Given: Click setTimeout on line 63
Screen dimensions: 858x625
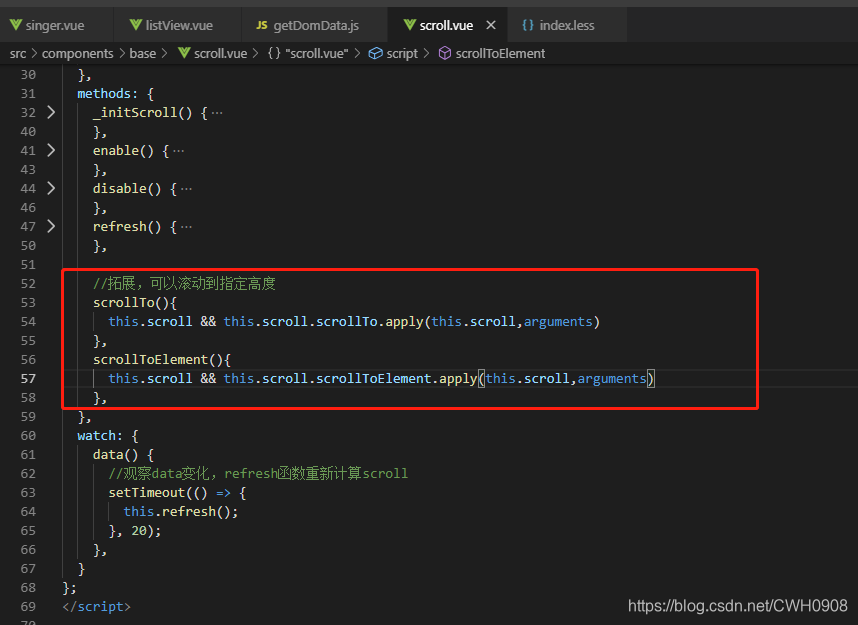Looking at the screenshot, I should click(x=146, y=493).
